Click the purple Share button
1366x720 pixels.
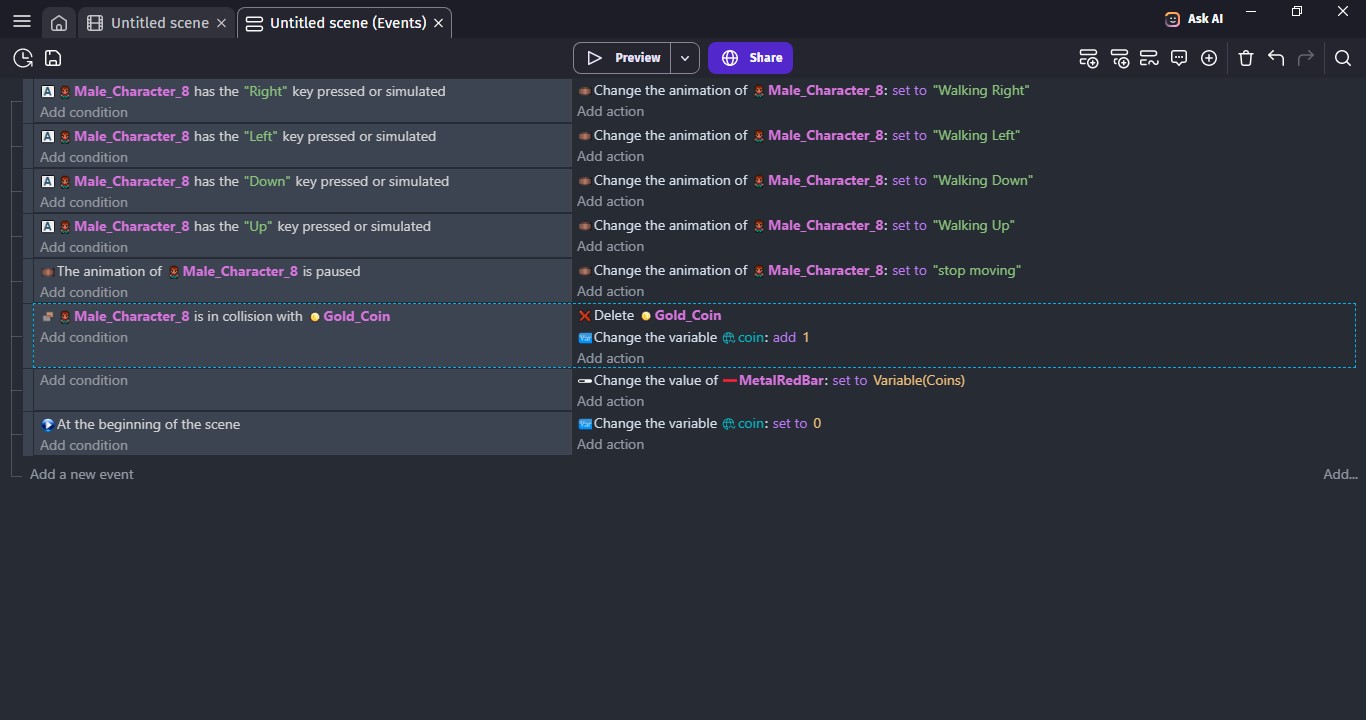point(751,58)
